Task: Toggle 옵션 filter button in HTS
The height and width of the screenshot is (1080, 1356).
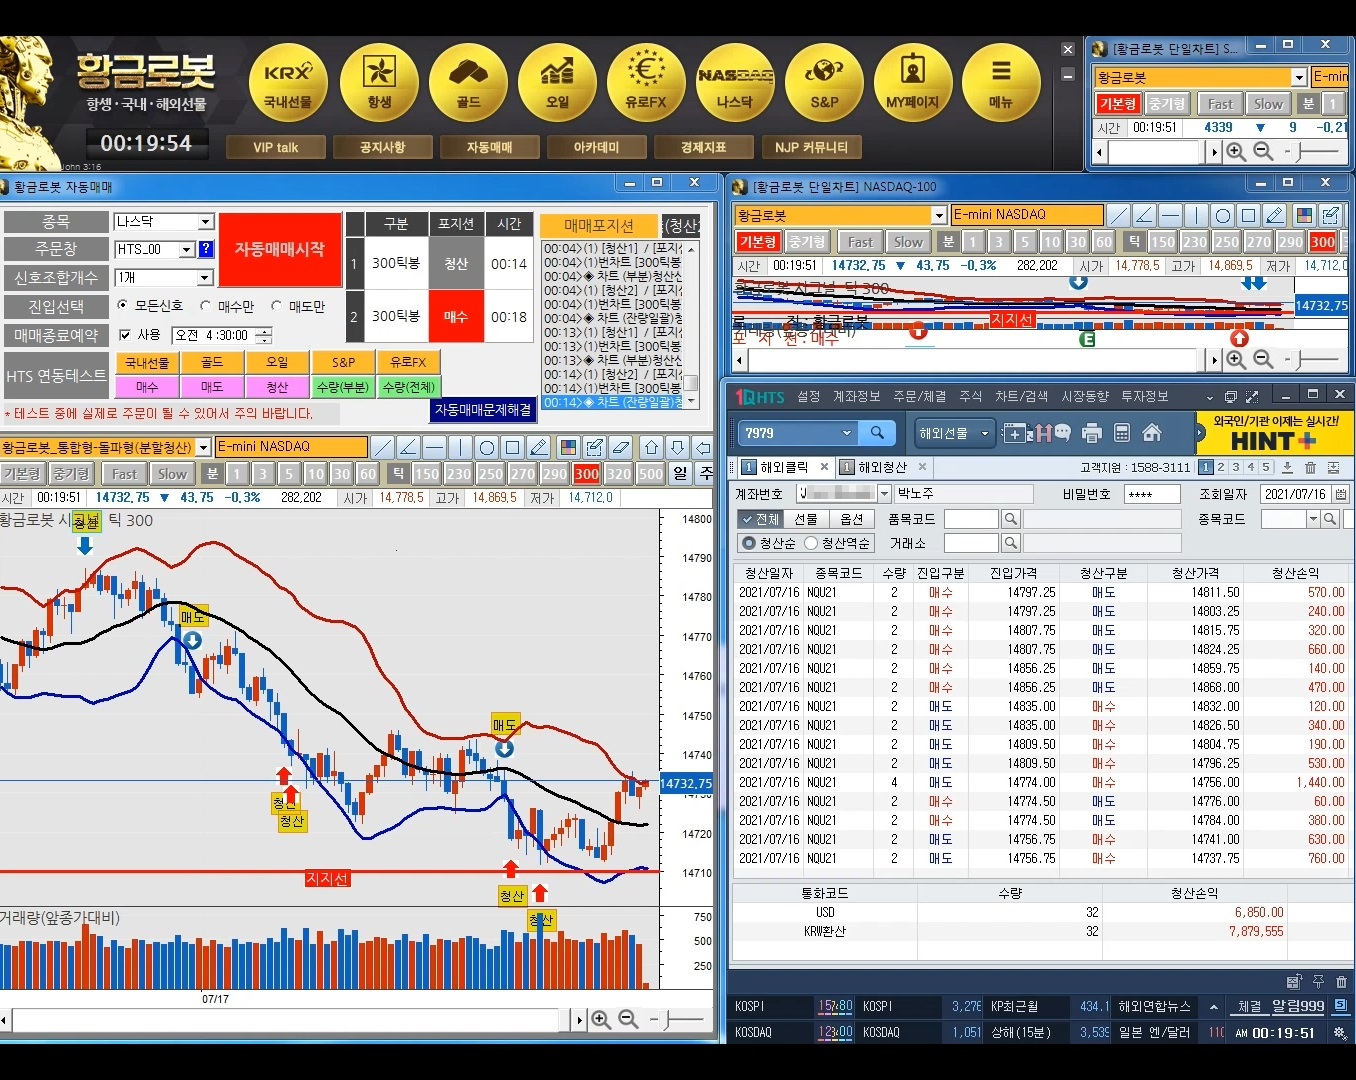Action: [x=851, y=519]
